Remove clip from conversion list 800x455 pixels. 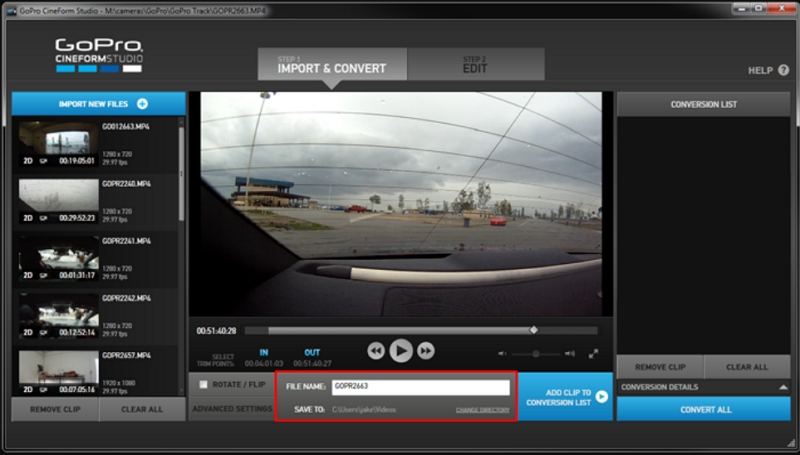point(660,367)
